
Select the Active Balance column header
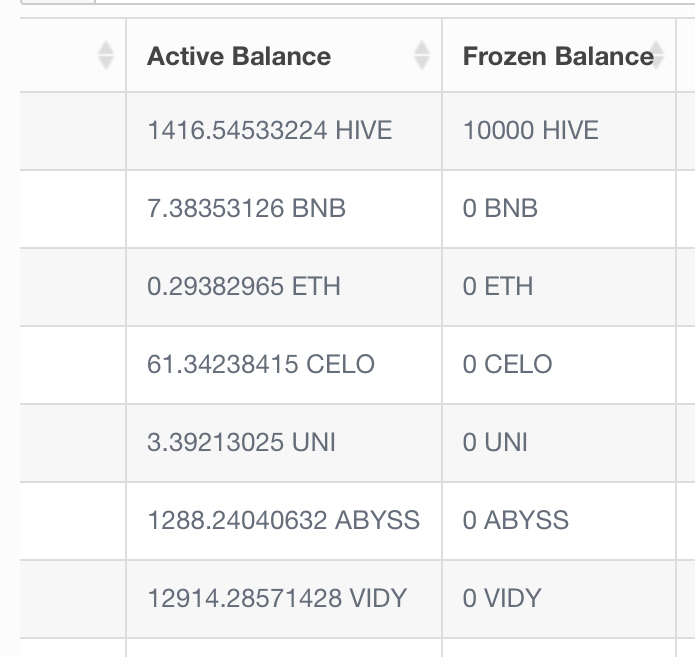[x=284, y=55]
